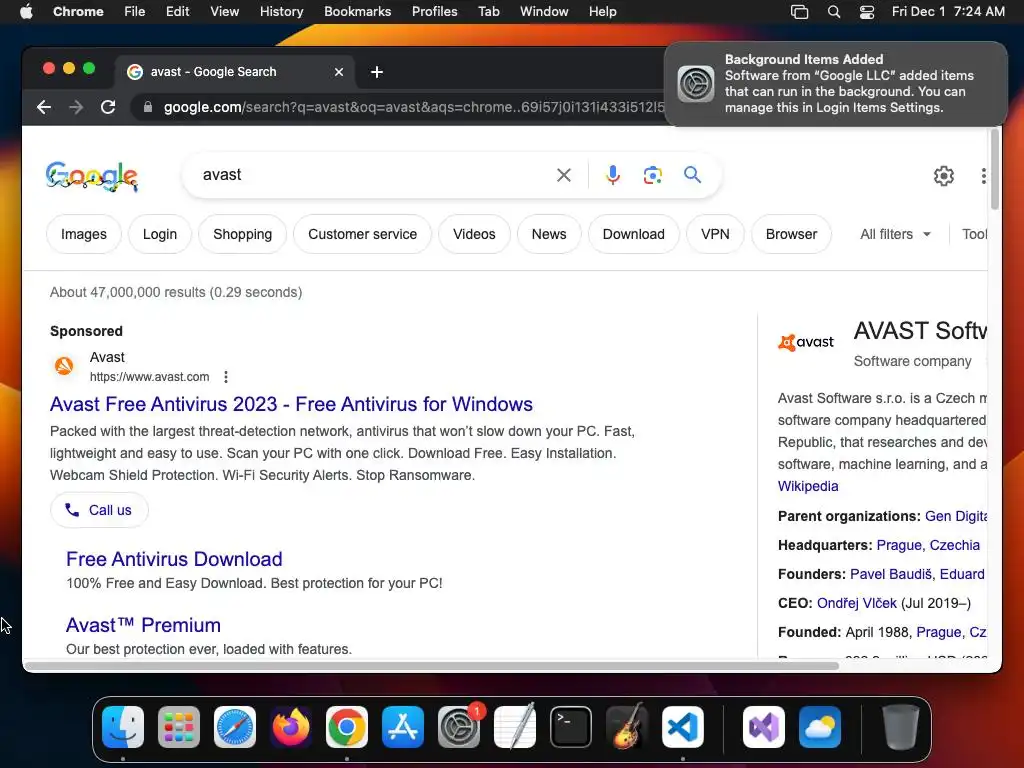Image resolution: width=1024 pixels, height=768 pixels.
Task: Click the Avast favicon in the sponsored result
Action: coord(64,366)
